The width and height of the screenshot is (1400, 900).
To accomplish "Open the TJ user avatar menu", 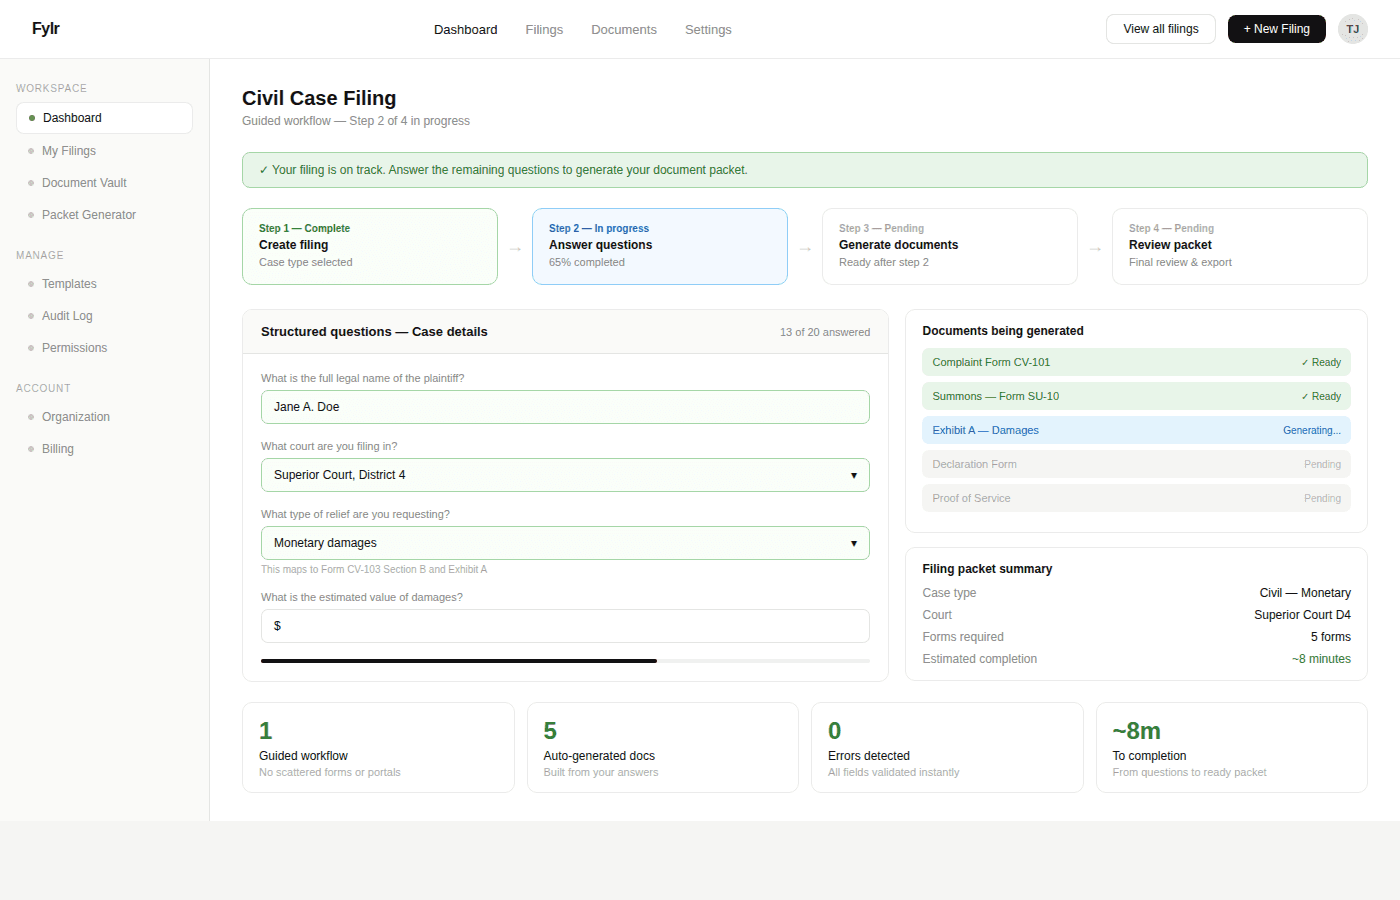I will (x=1352, y=29).
